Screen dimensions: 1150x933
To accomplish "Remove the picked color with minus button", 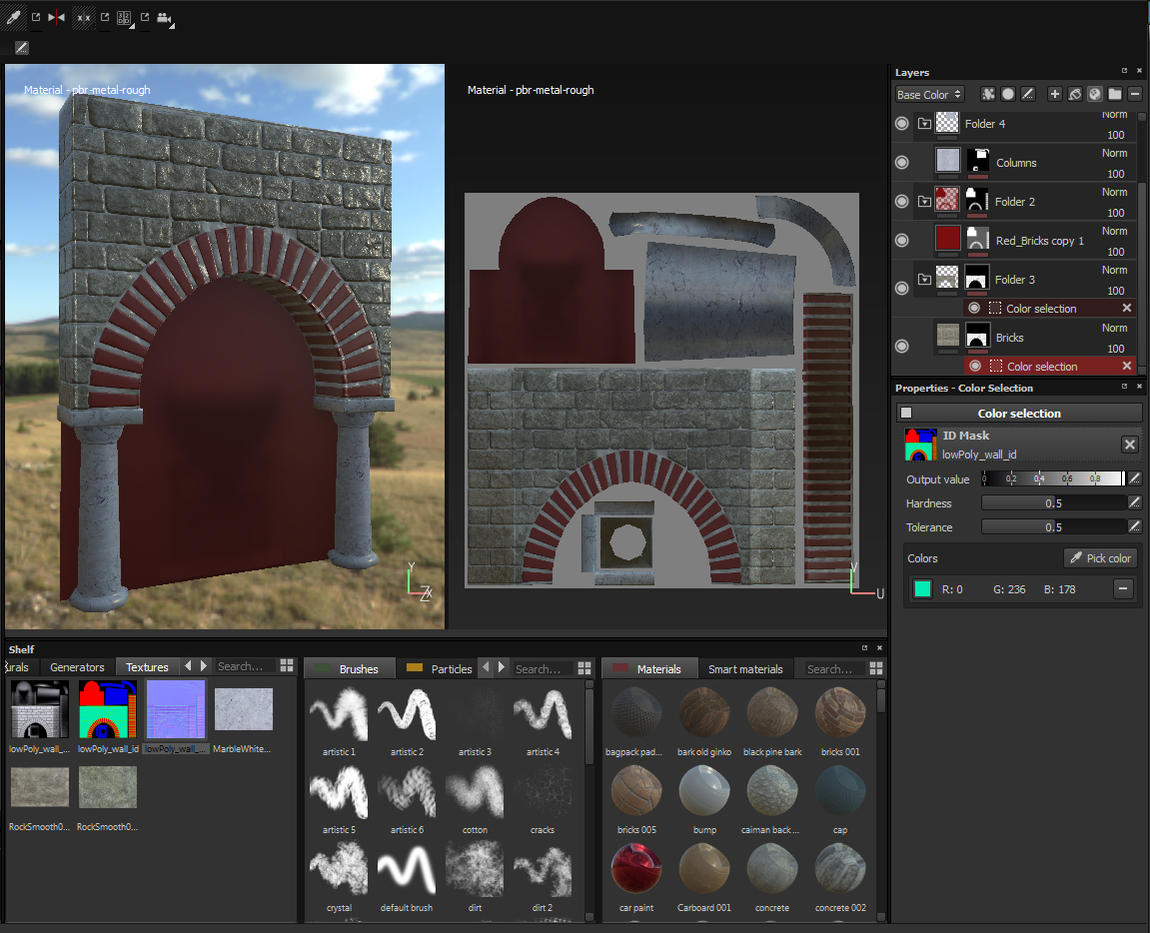I will click(1123, 589).
